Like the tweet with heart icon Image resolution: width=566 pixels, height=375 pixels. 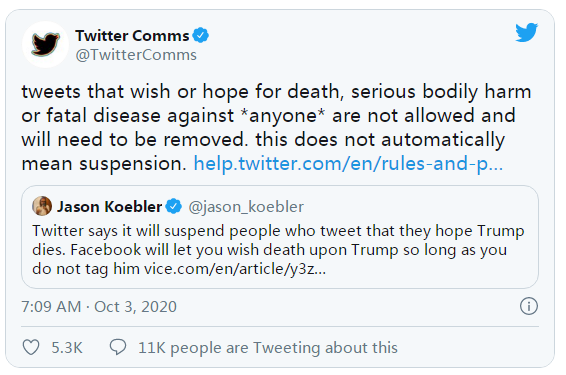pos(31,347)
